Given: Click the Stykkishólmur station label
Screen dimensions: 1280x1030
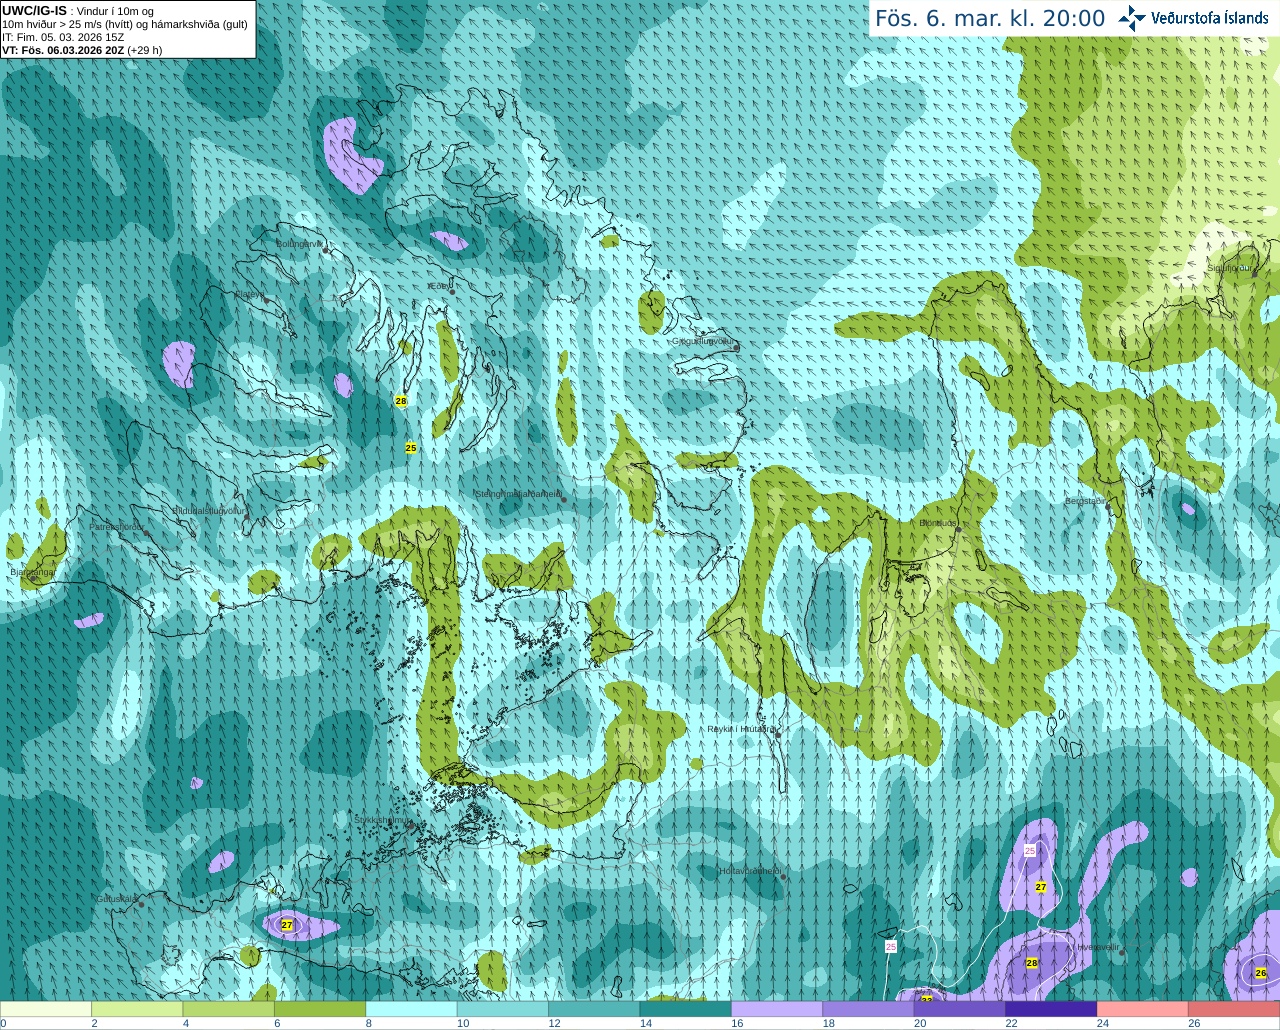Looking at the screenshot, I should (x=381, y=820).
